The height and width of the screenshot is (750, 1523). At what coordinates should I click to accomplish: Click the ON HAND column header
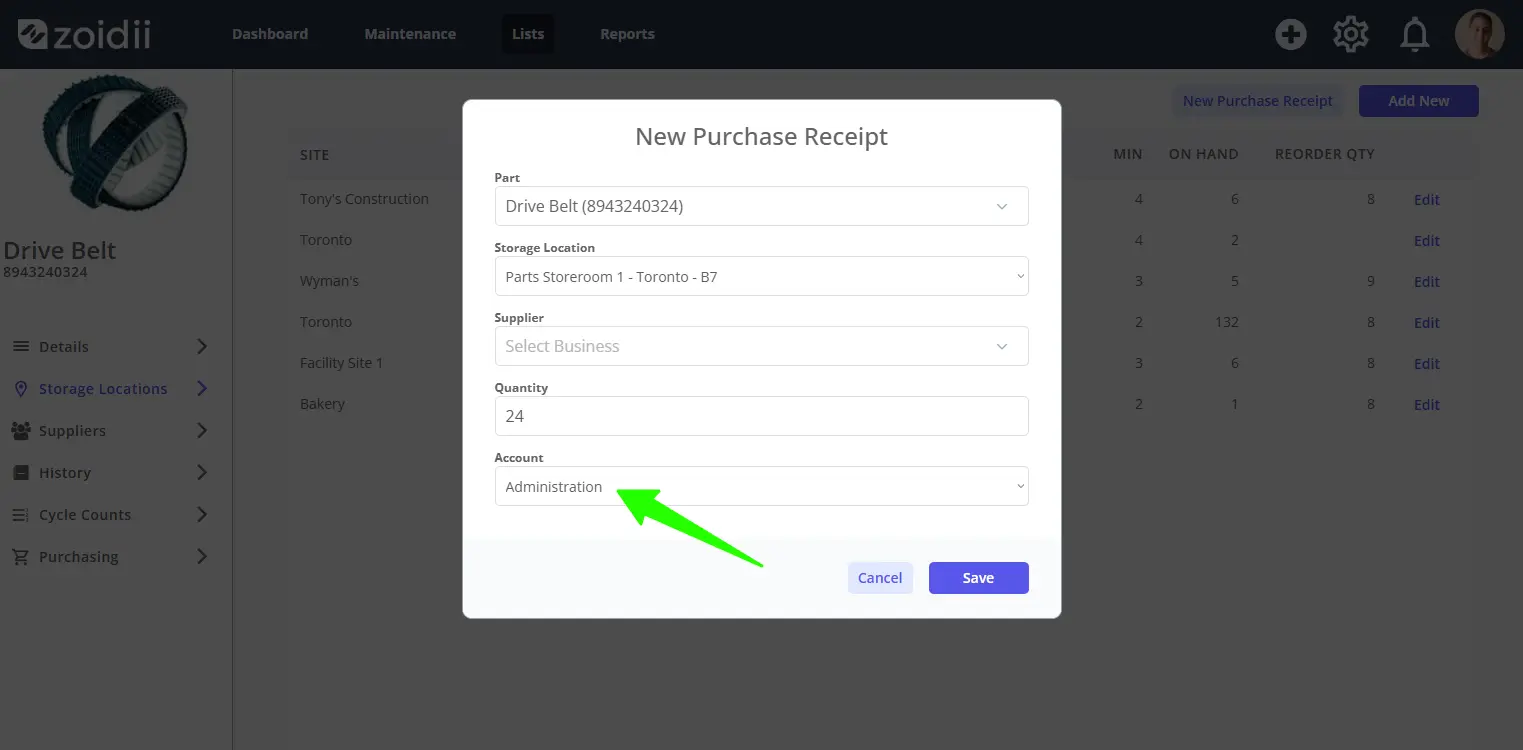(x=1203, y=154)
